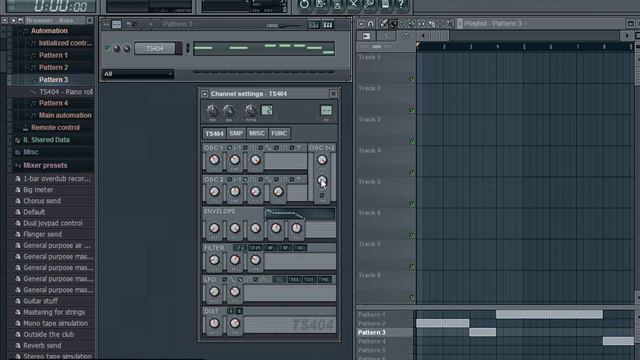Click the playhead marker at Playlist timeline start

pos(418,45)
